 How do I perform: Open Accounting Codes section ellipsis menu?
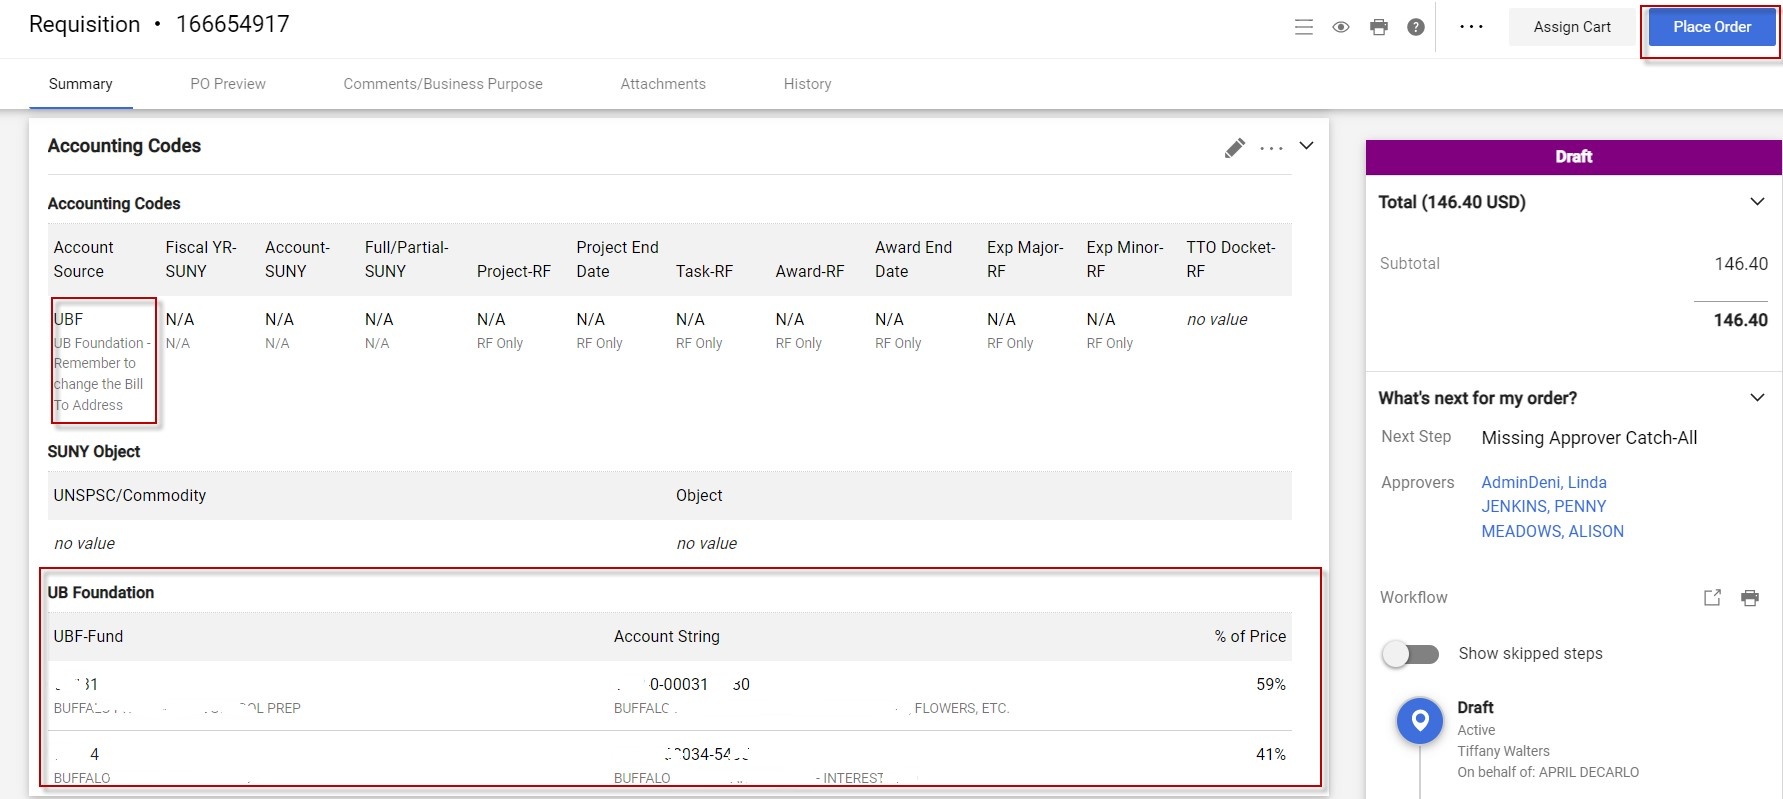(x=1271, y=148)
